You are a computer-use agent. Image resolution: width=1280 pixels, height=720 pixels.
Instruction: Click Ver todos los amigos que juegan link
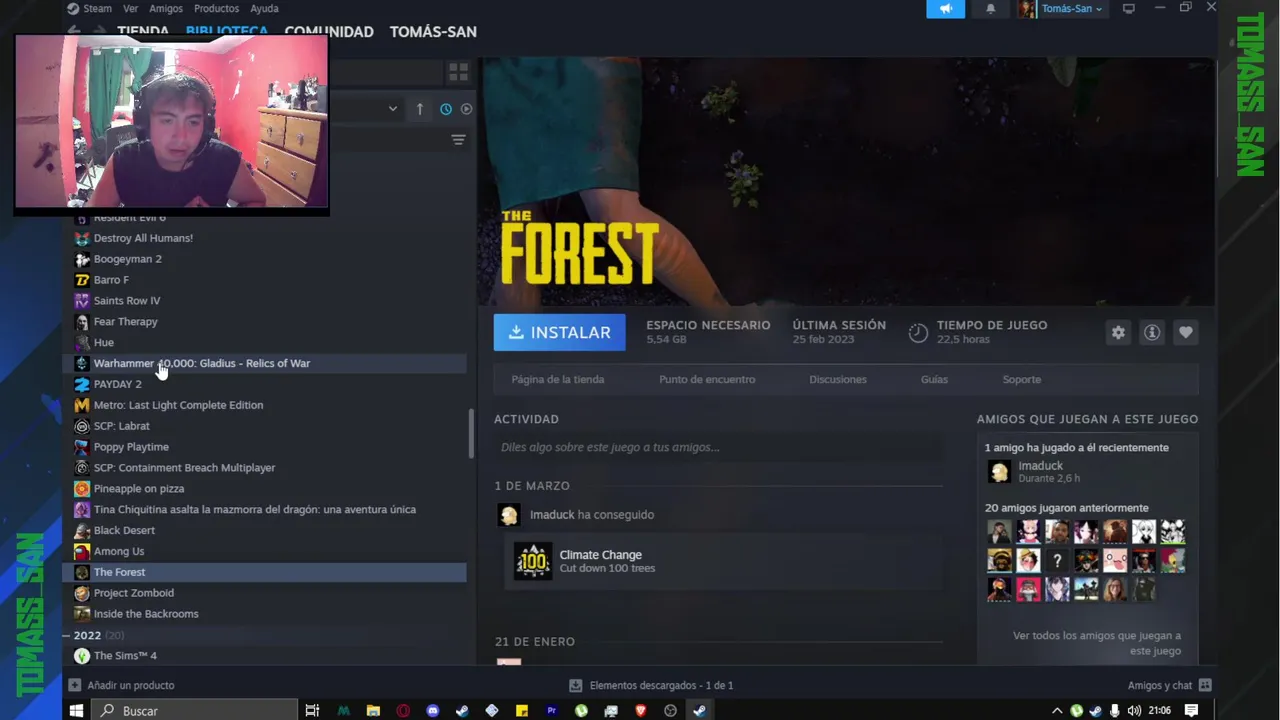1097,643
